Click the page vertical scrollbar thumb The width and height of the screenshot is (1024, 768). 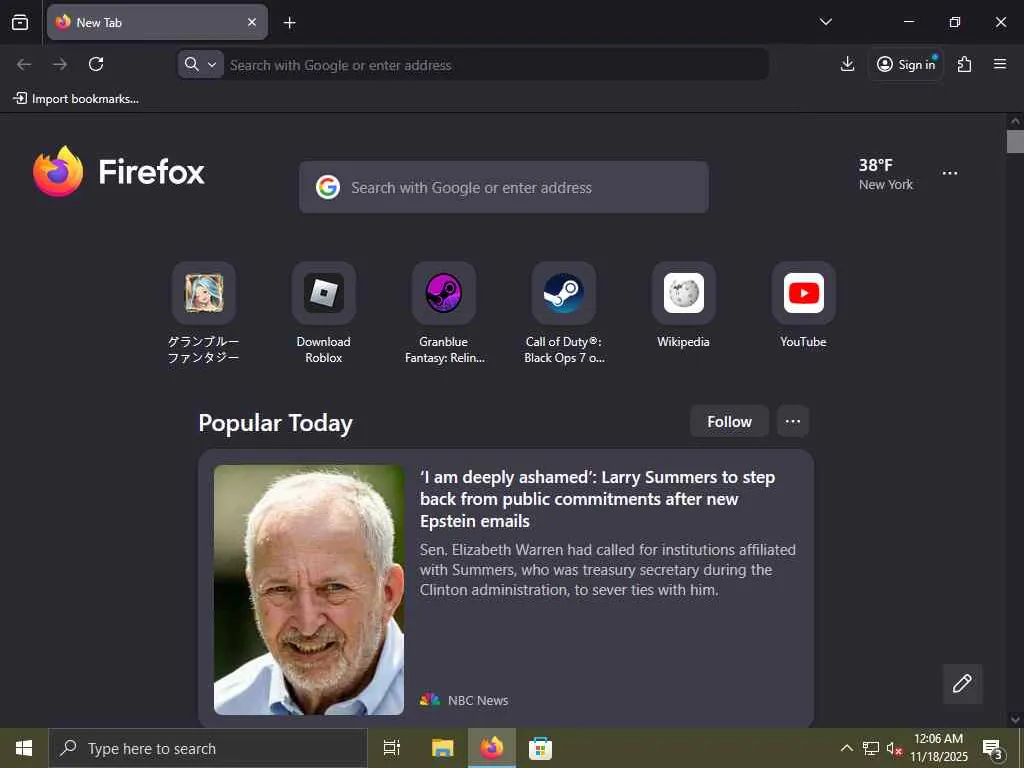[x=1015, y=142]
